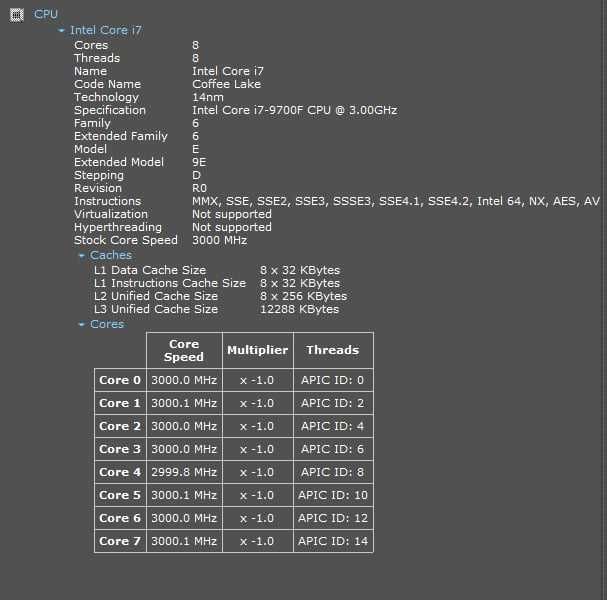Select the Core 7 row header
607x600 pixels.
pyautogui.click(x=120, y=541)
